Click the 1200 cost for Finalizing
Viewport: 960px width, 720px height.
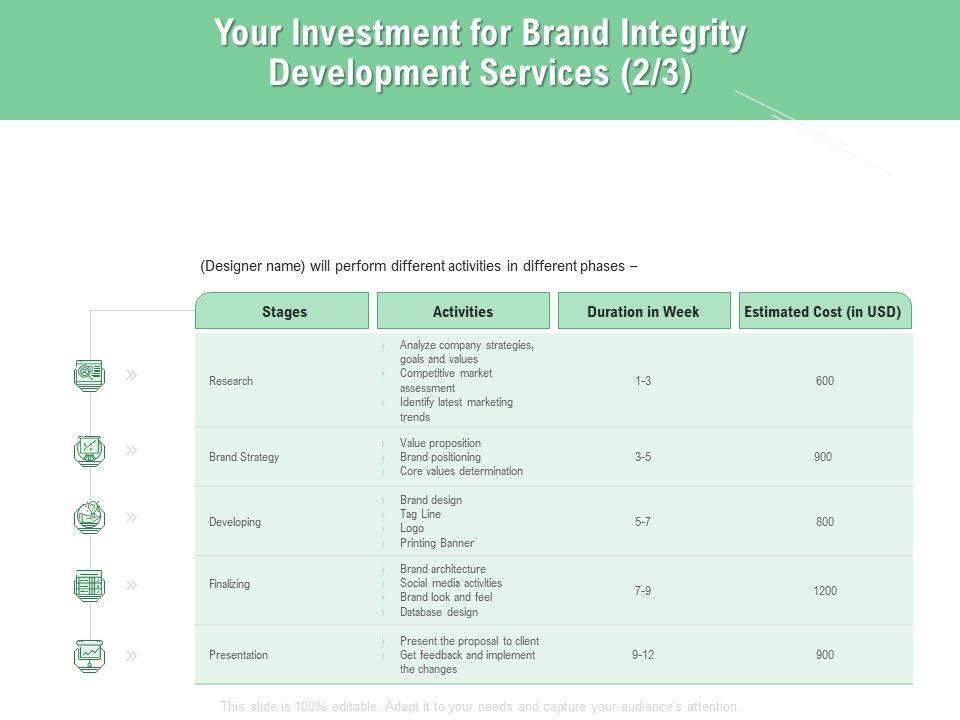(824, 591)
